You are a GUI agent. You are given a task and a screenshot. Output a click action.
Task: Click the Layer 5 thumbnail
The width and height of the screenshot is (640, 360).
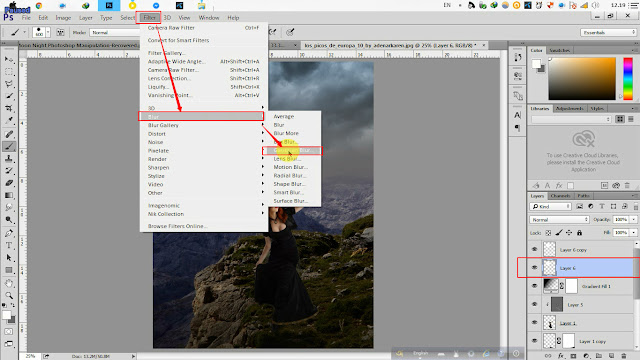[557, 304]
